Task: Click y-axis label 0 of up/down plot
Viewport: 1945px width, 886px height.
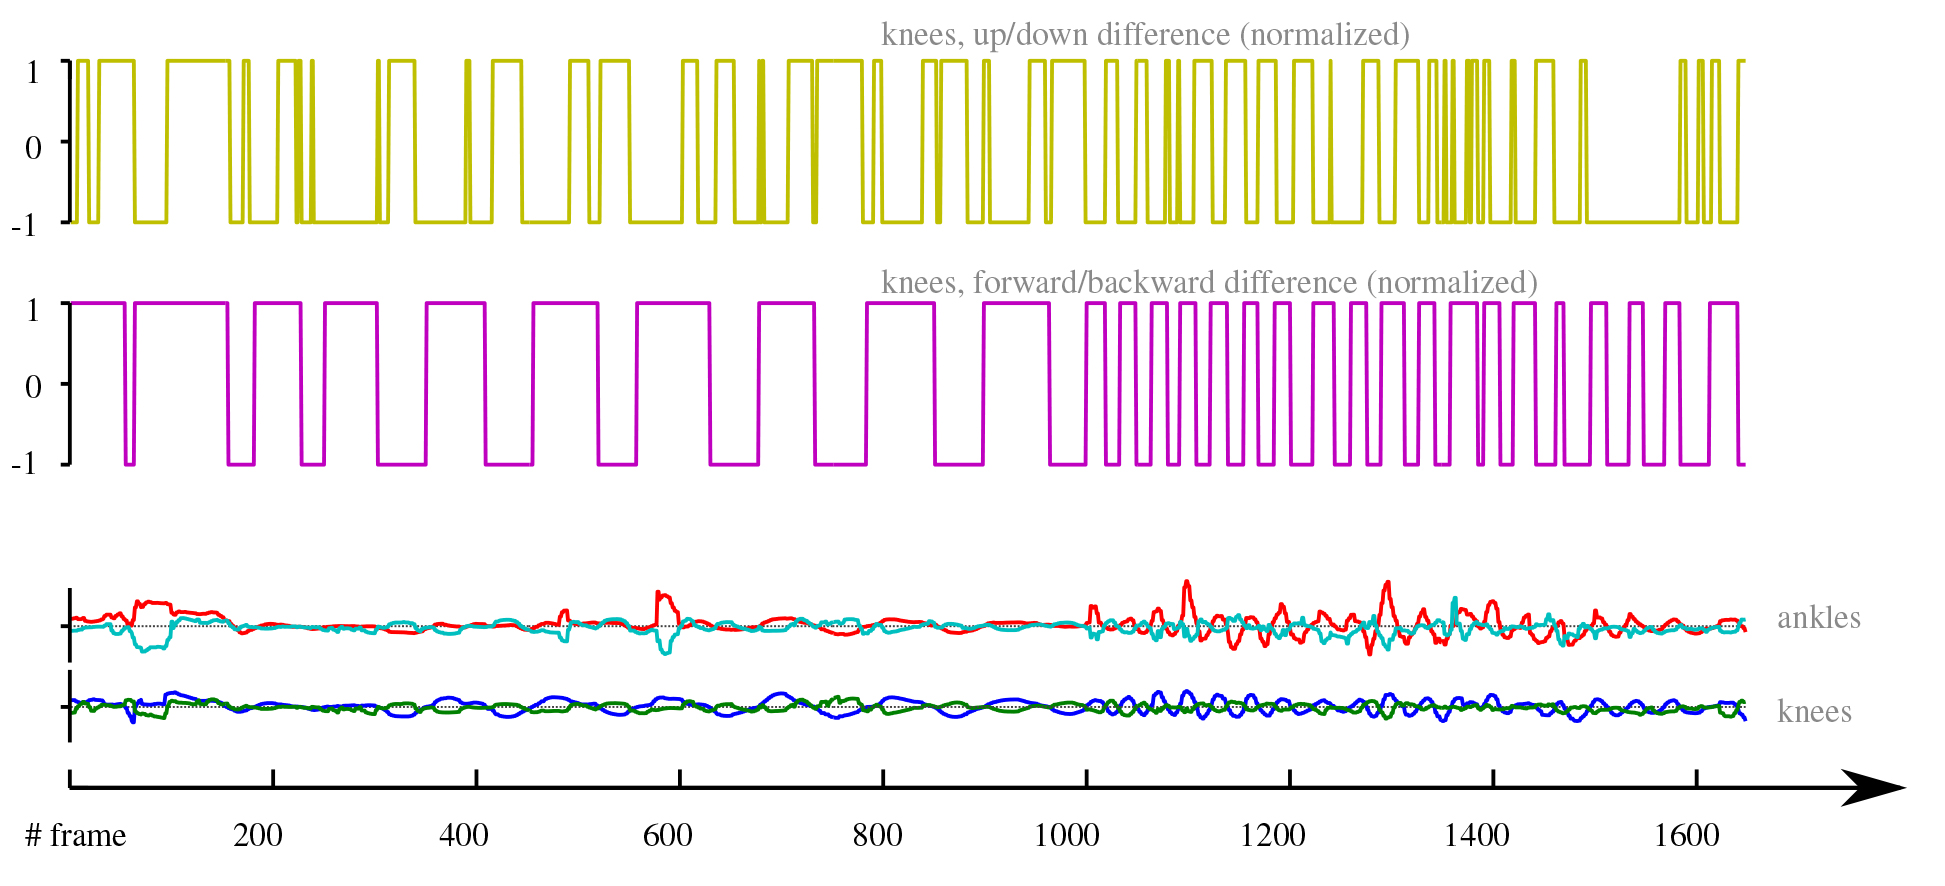Action: 33,148
